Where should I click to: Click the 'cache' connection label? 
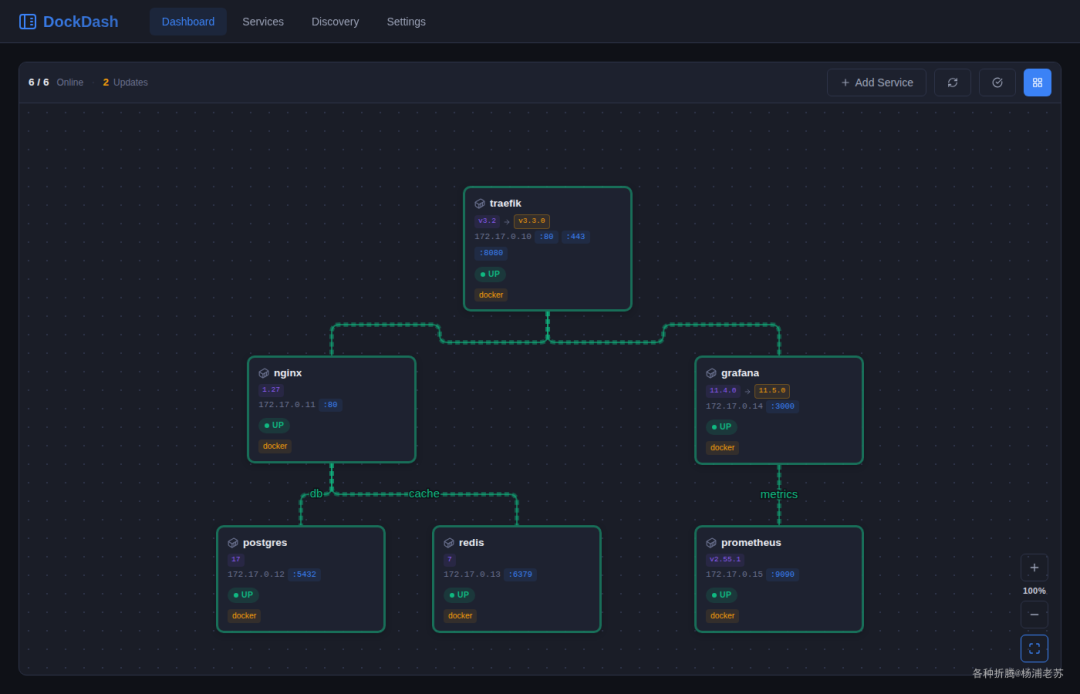424,494
